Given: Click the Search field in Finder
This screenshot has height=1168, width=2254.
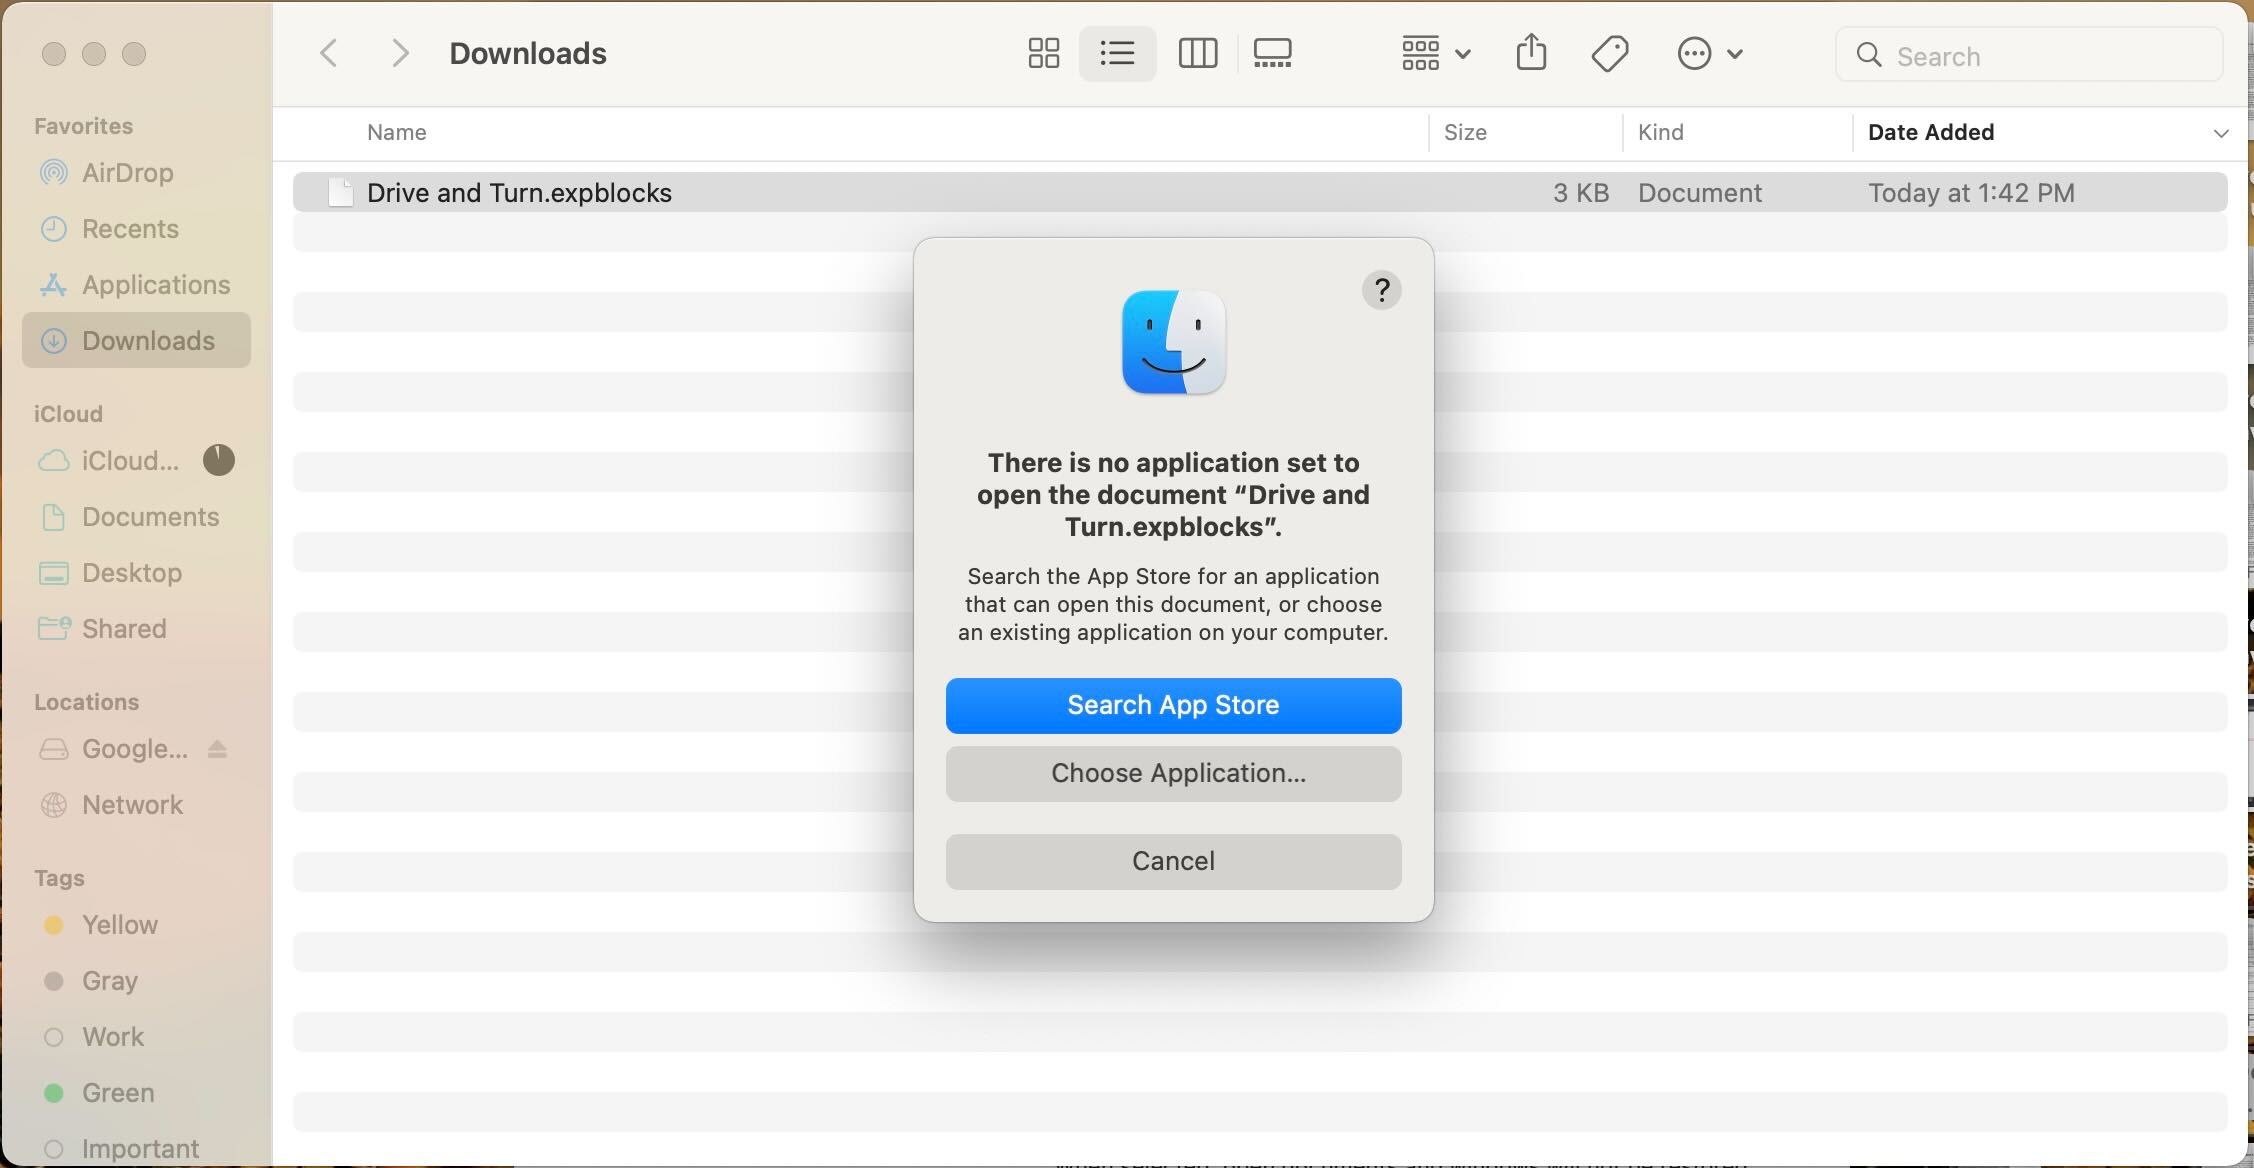Looking at the screenshot, I should pyautogui.click(x=2029, y=55).
